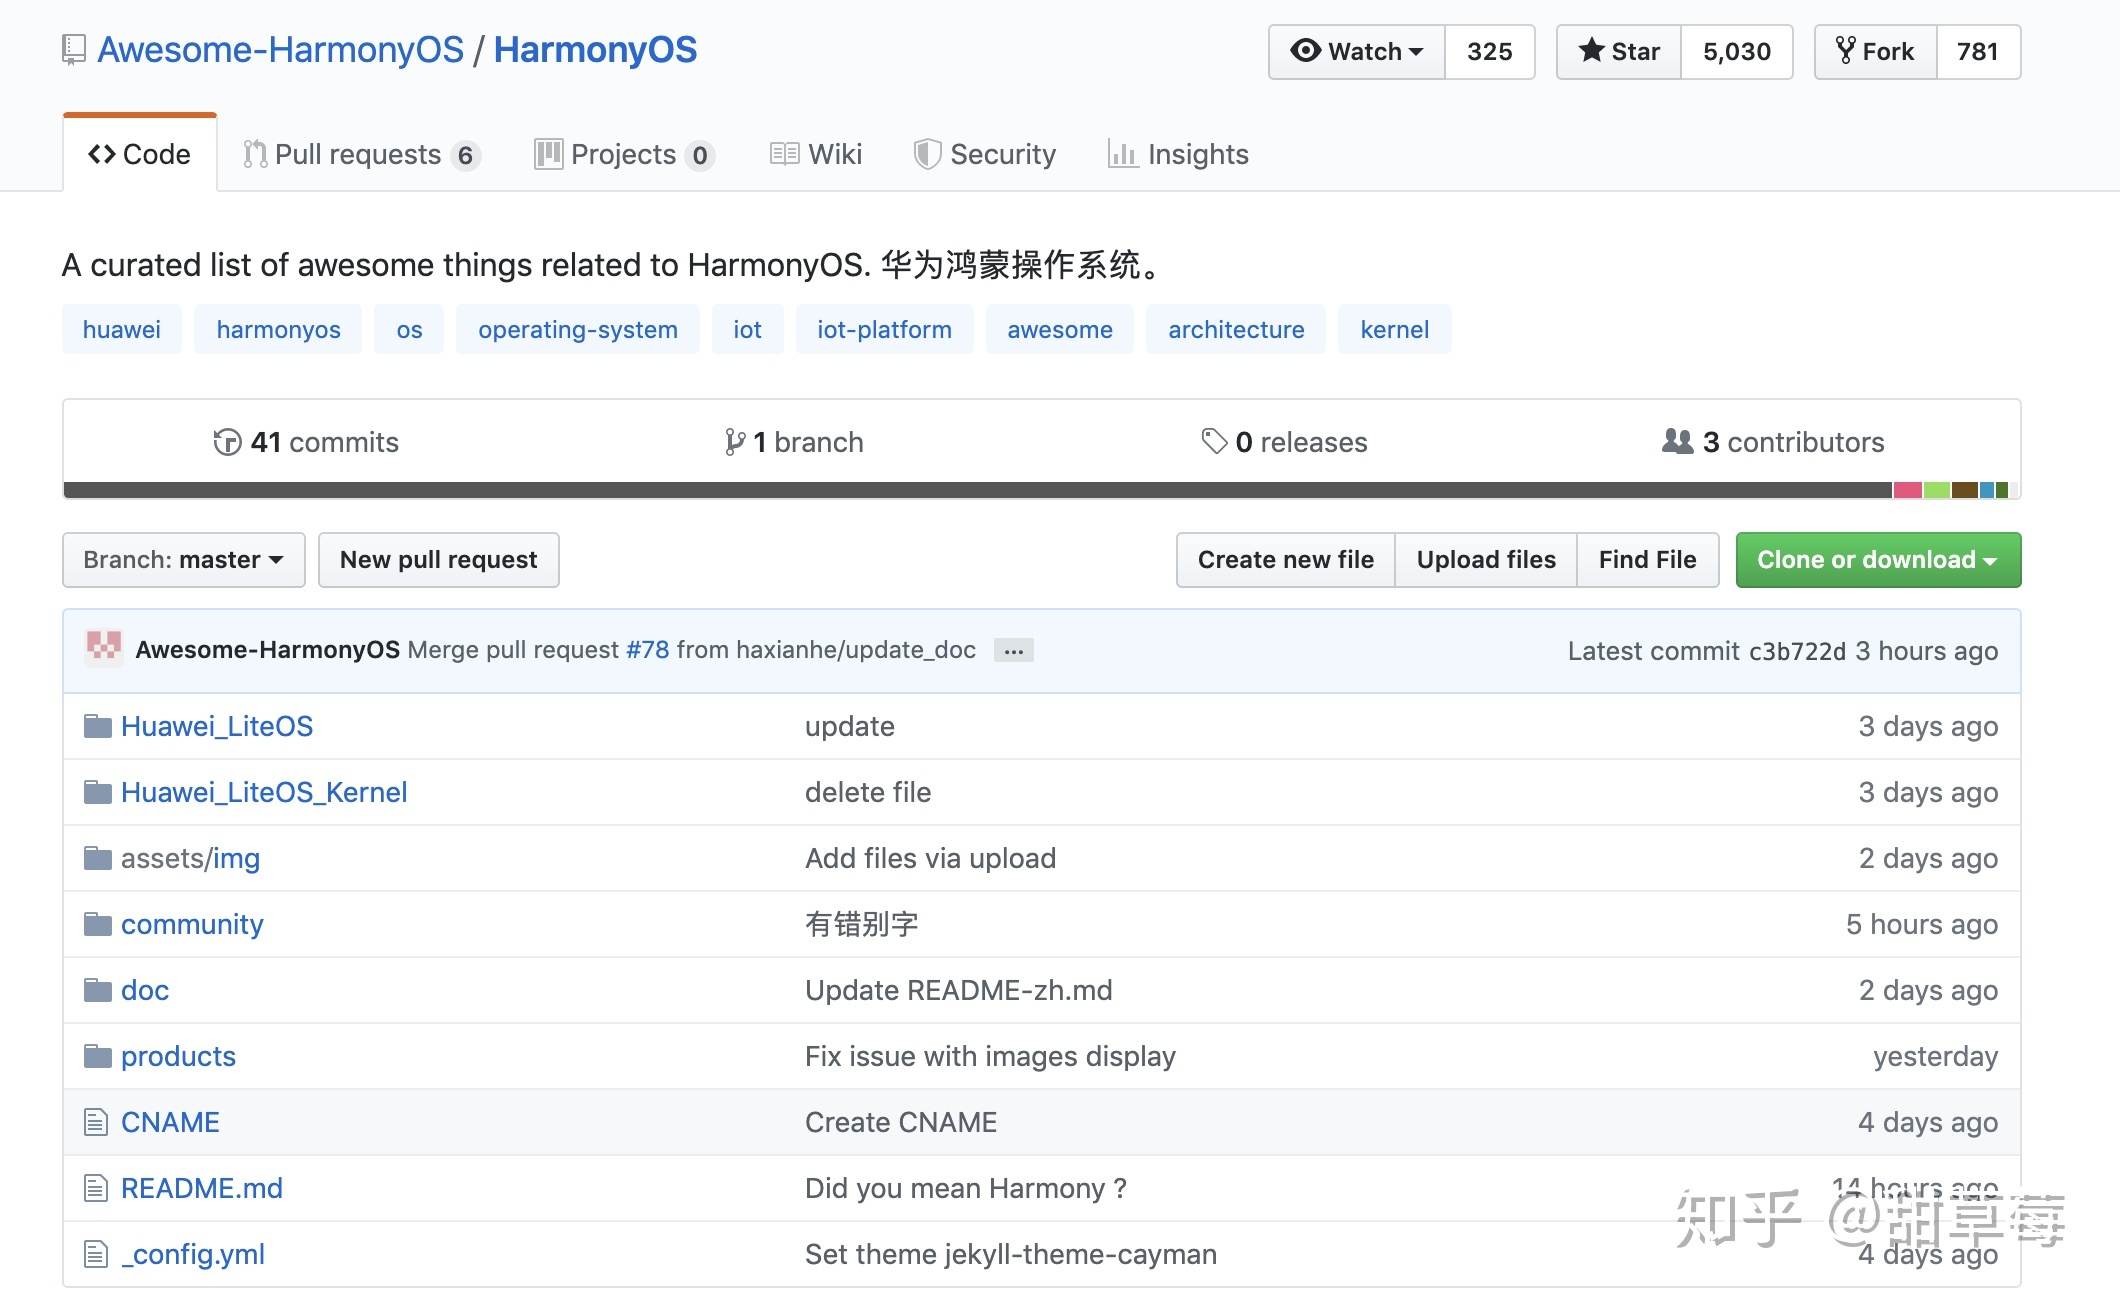Click the Code angle brackets icon
Screen dimensions: 2120x1304
[102, 154]
